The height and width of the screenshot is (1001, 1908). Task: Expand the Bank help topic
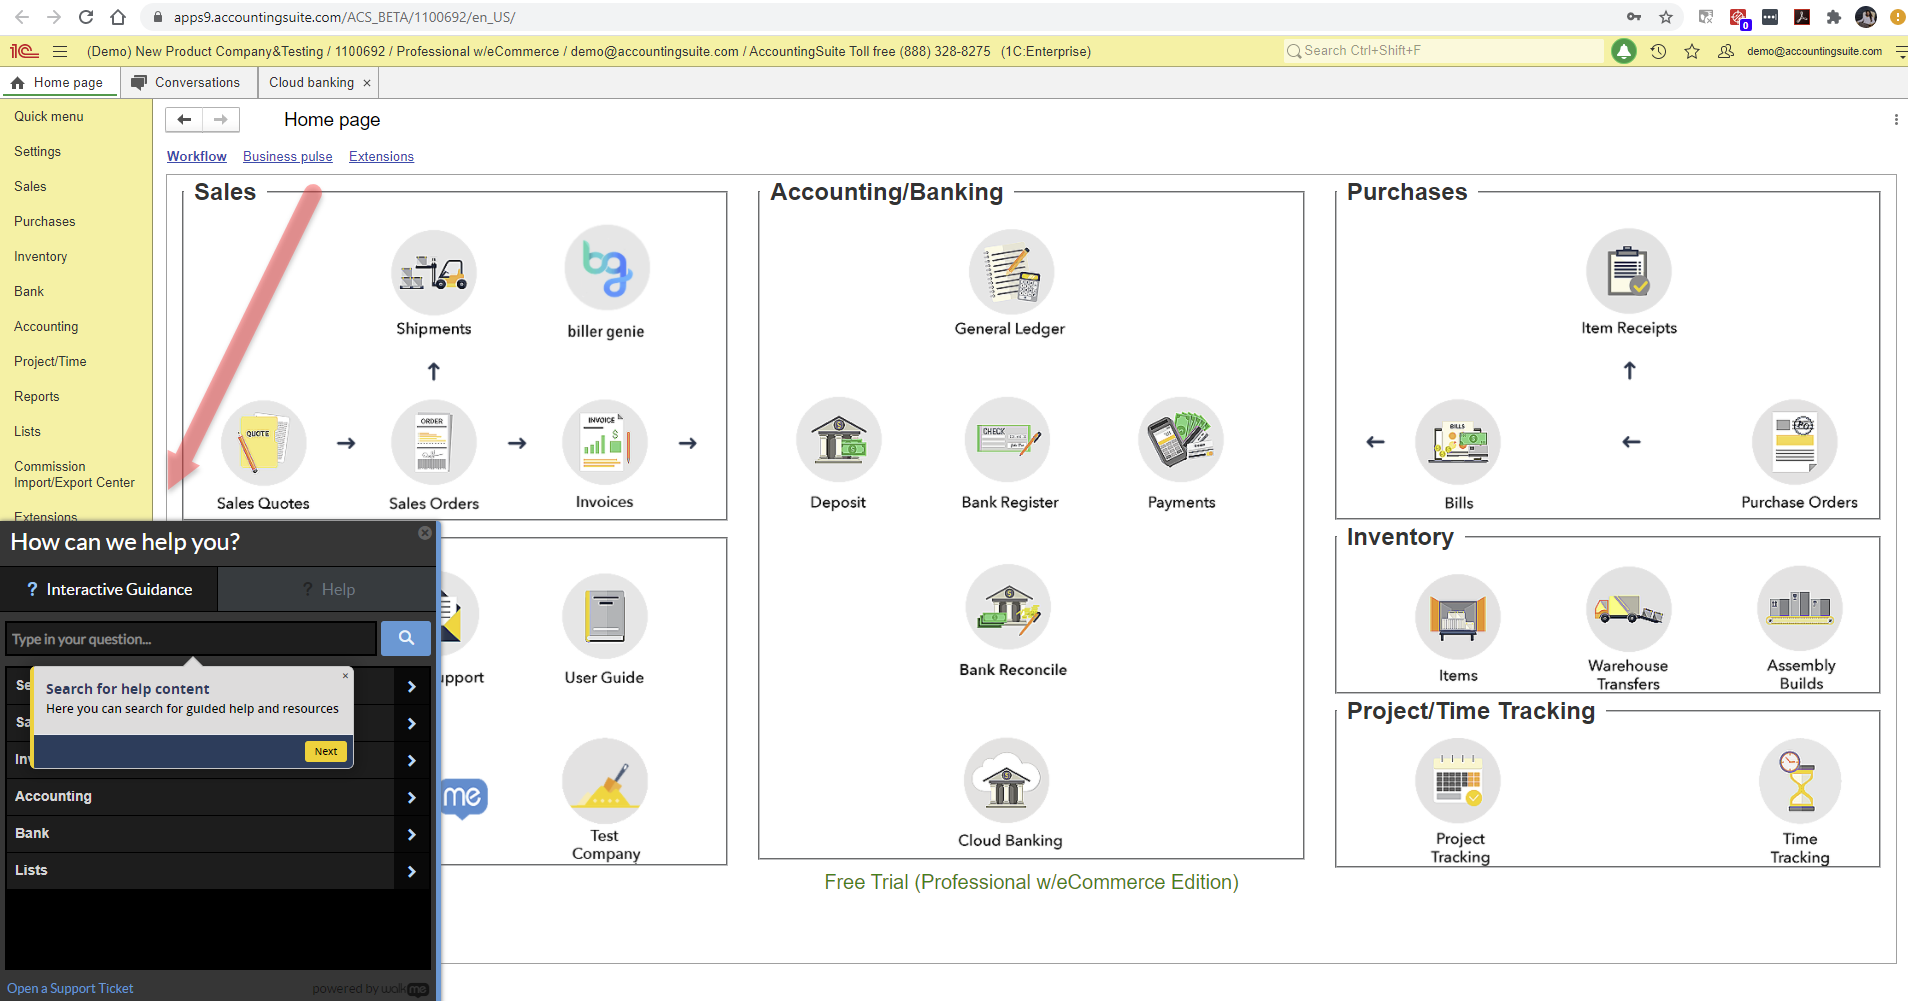[218, 834]
